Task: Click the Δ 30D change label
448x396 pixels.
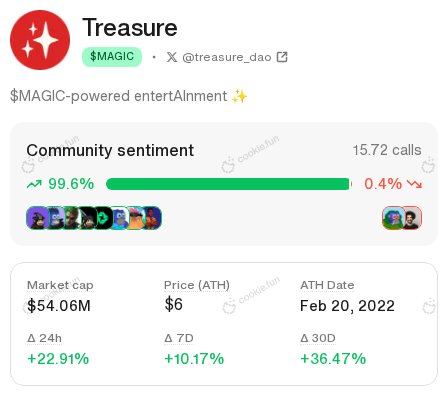Action: (x=318, y=338)
